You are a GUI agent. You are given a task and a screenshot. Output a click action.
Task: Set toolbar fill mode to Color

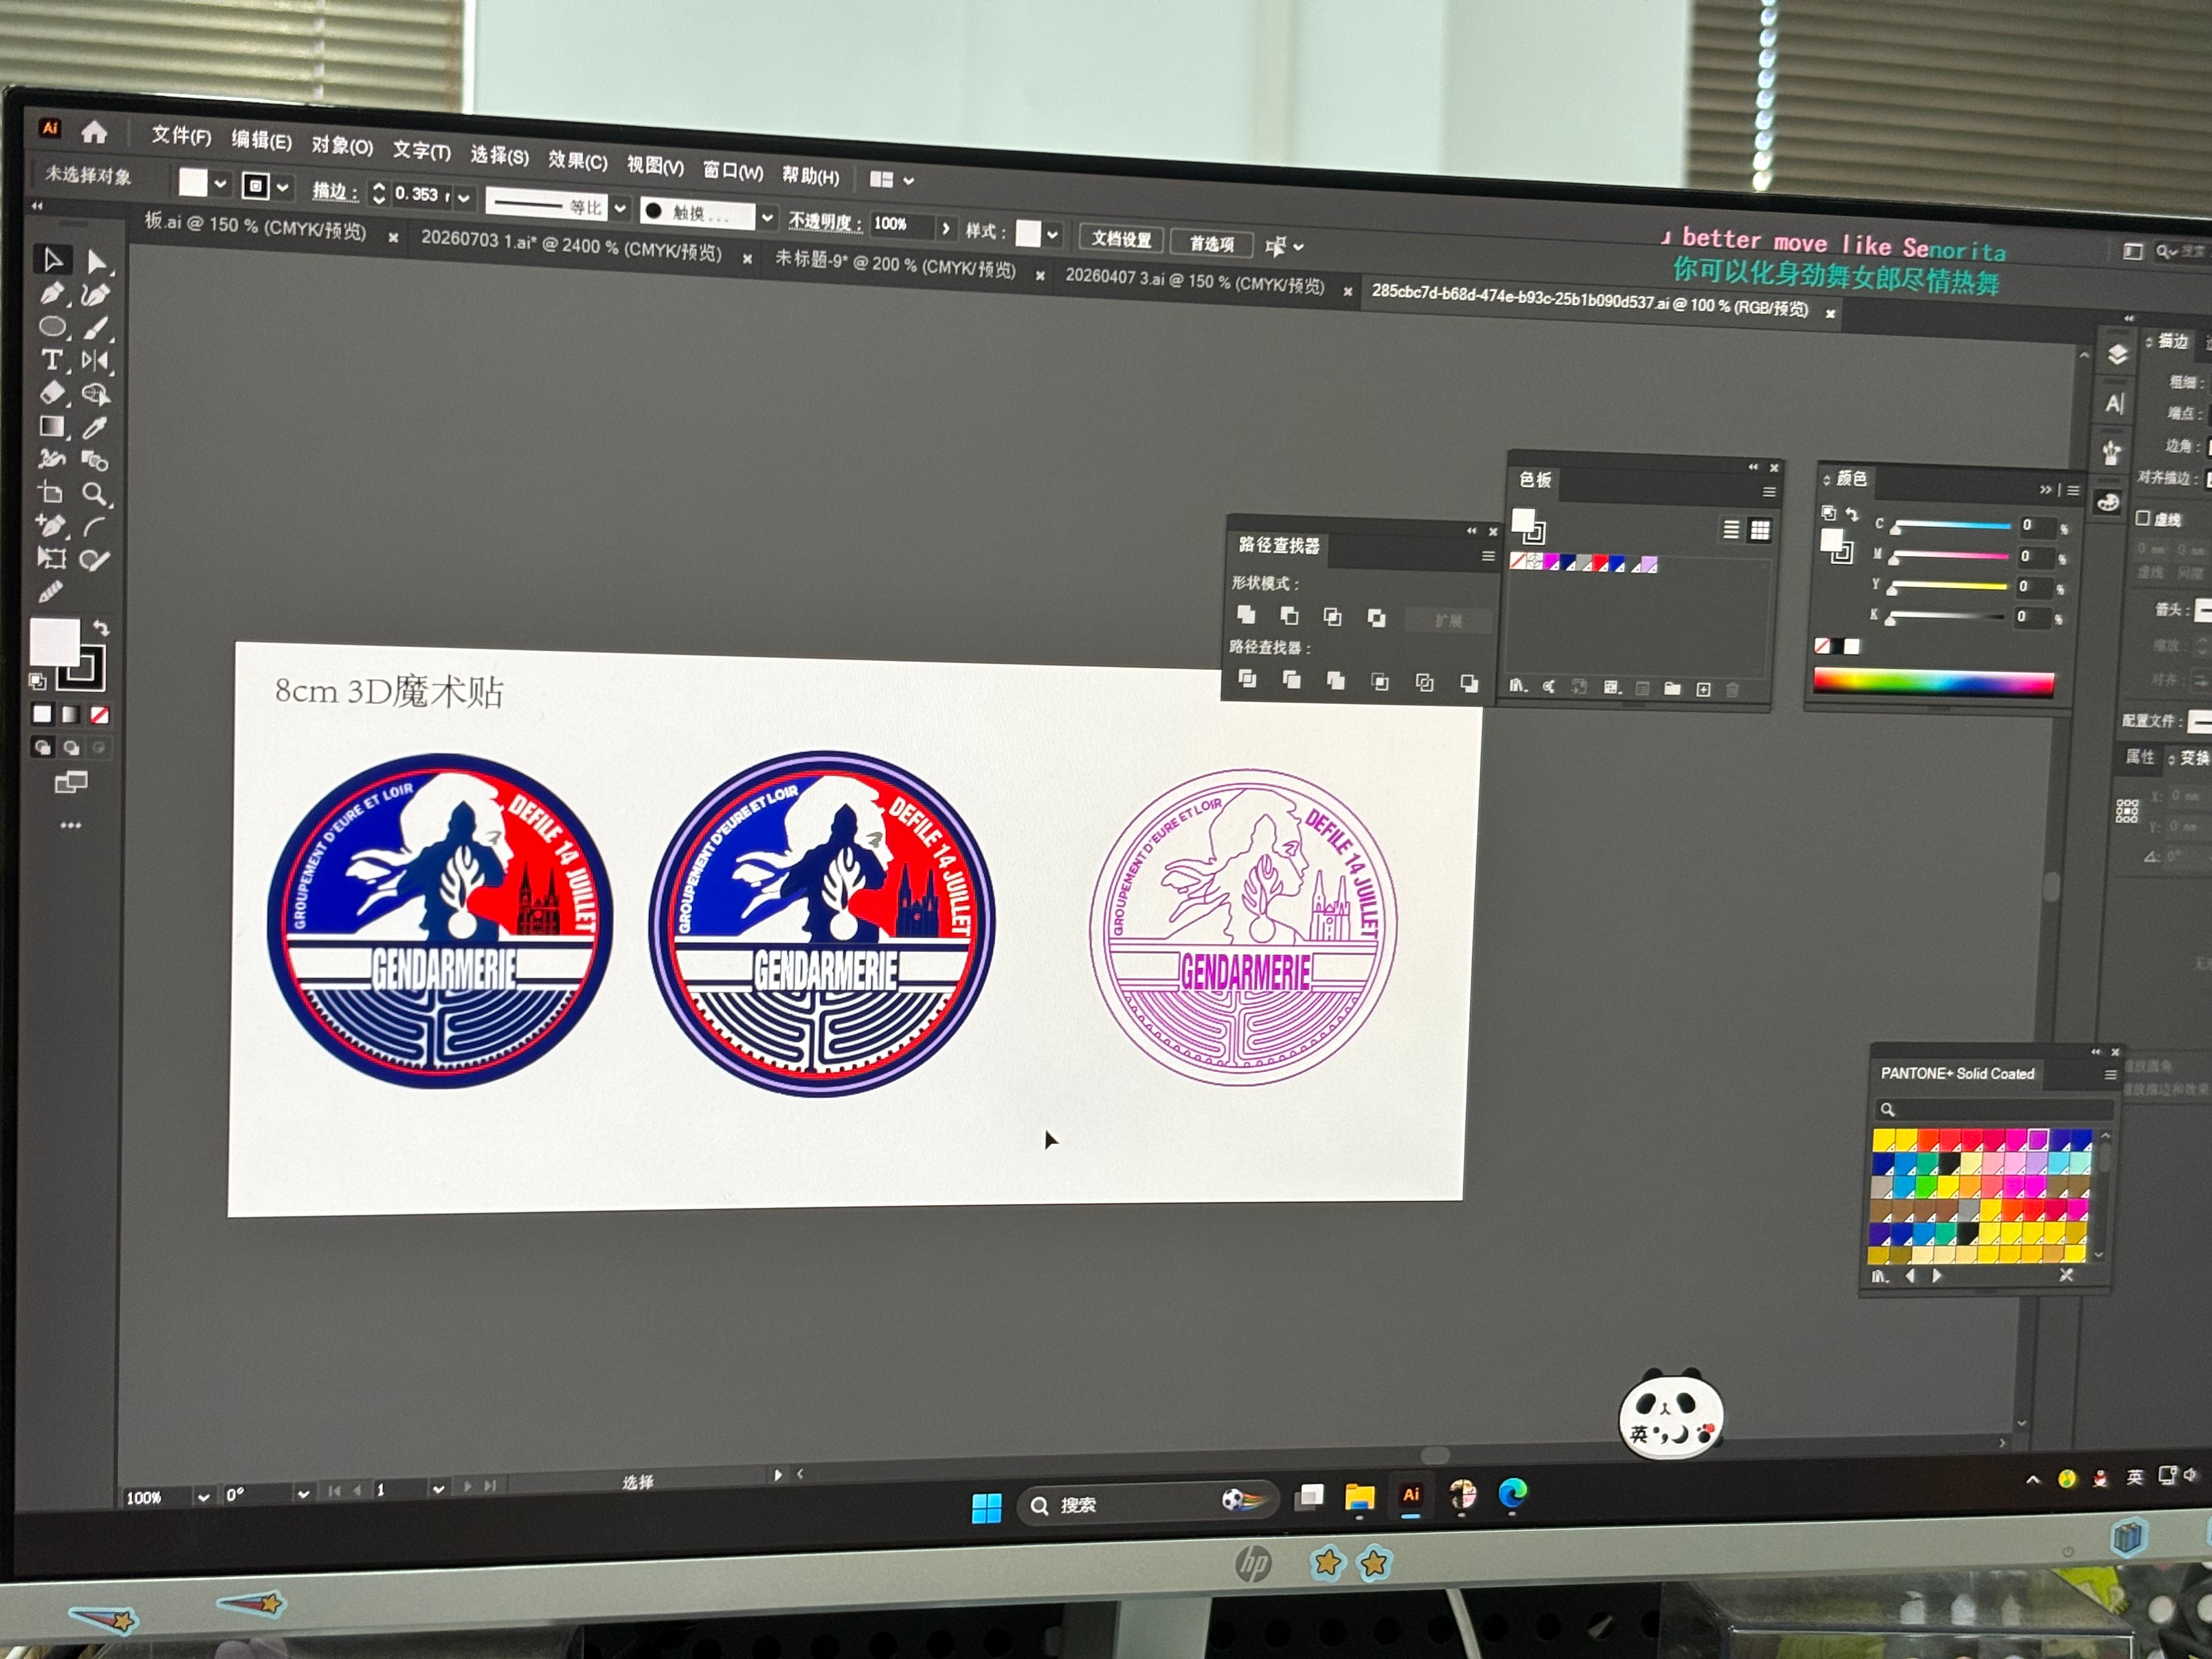point(41,714)
